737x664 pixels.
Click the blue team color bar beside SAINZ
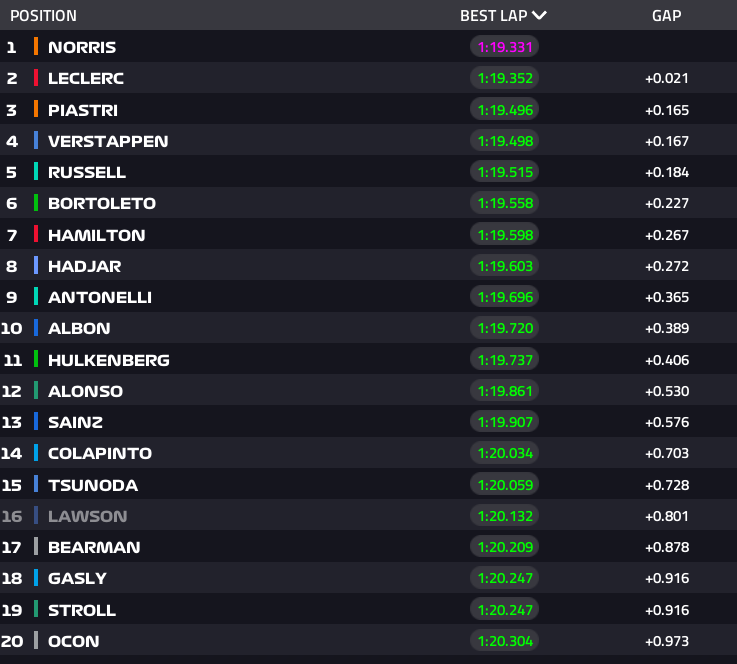(x=36, y=422)
